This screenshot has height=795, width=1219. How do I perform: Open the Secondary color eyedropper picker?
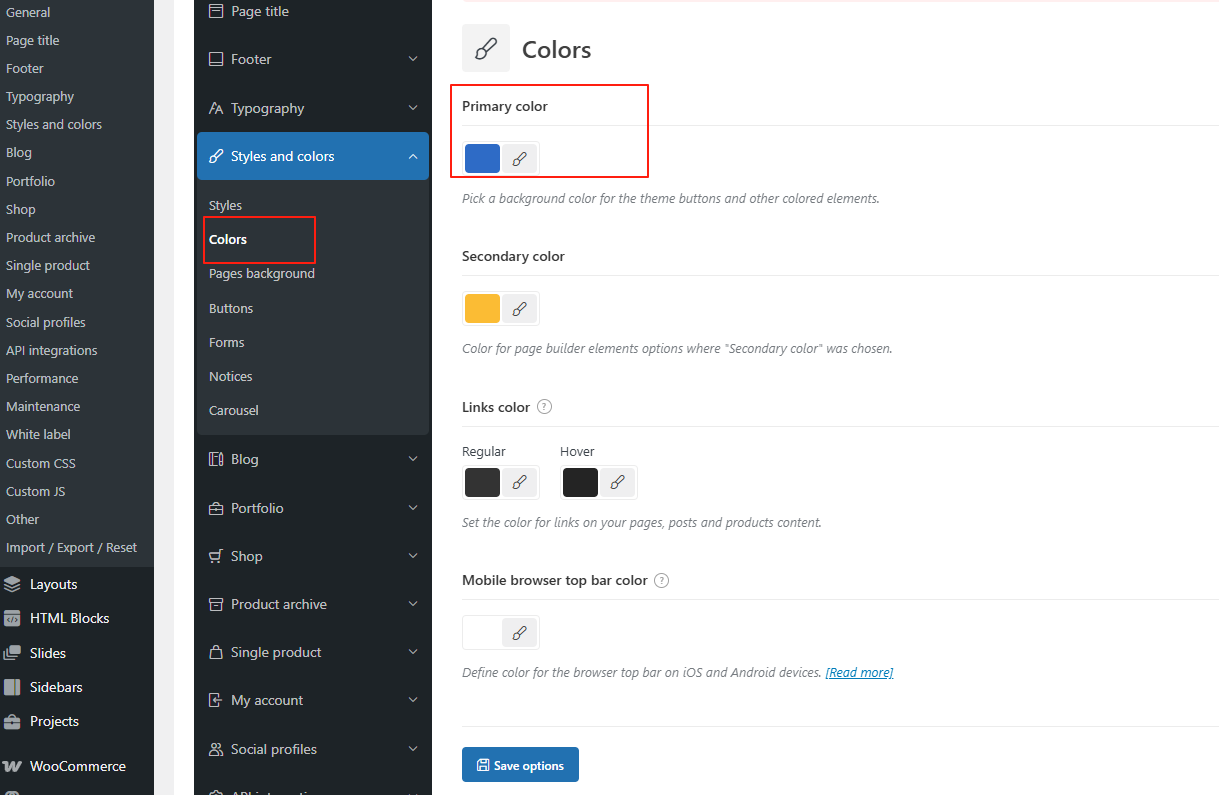pyautogui.click(x=518, y=308)
